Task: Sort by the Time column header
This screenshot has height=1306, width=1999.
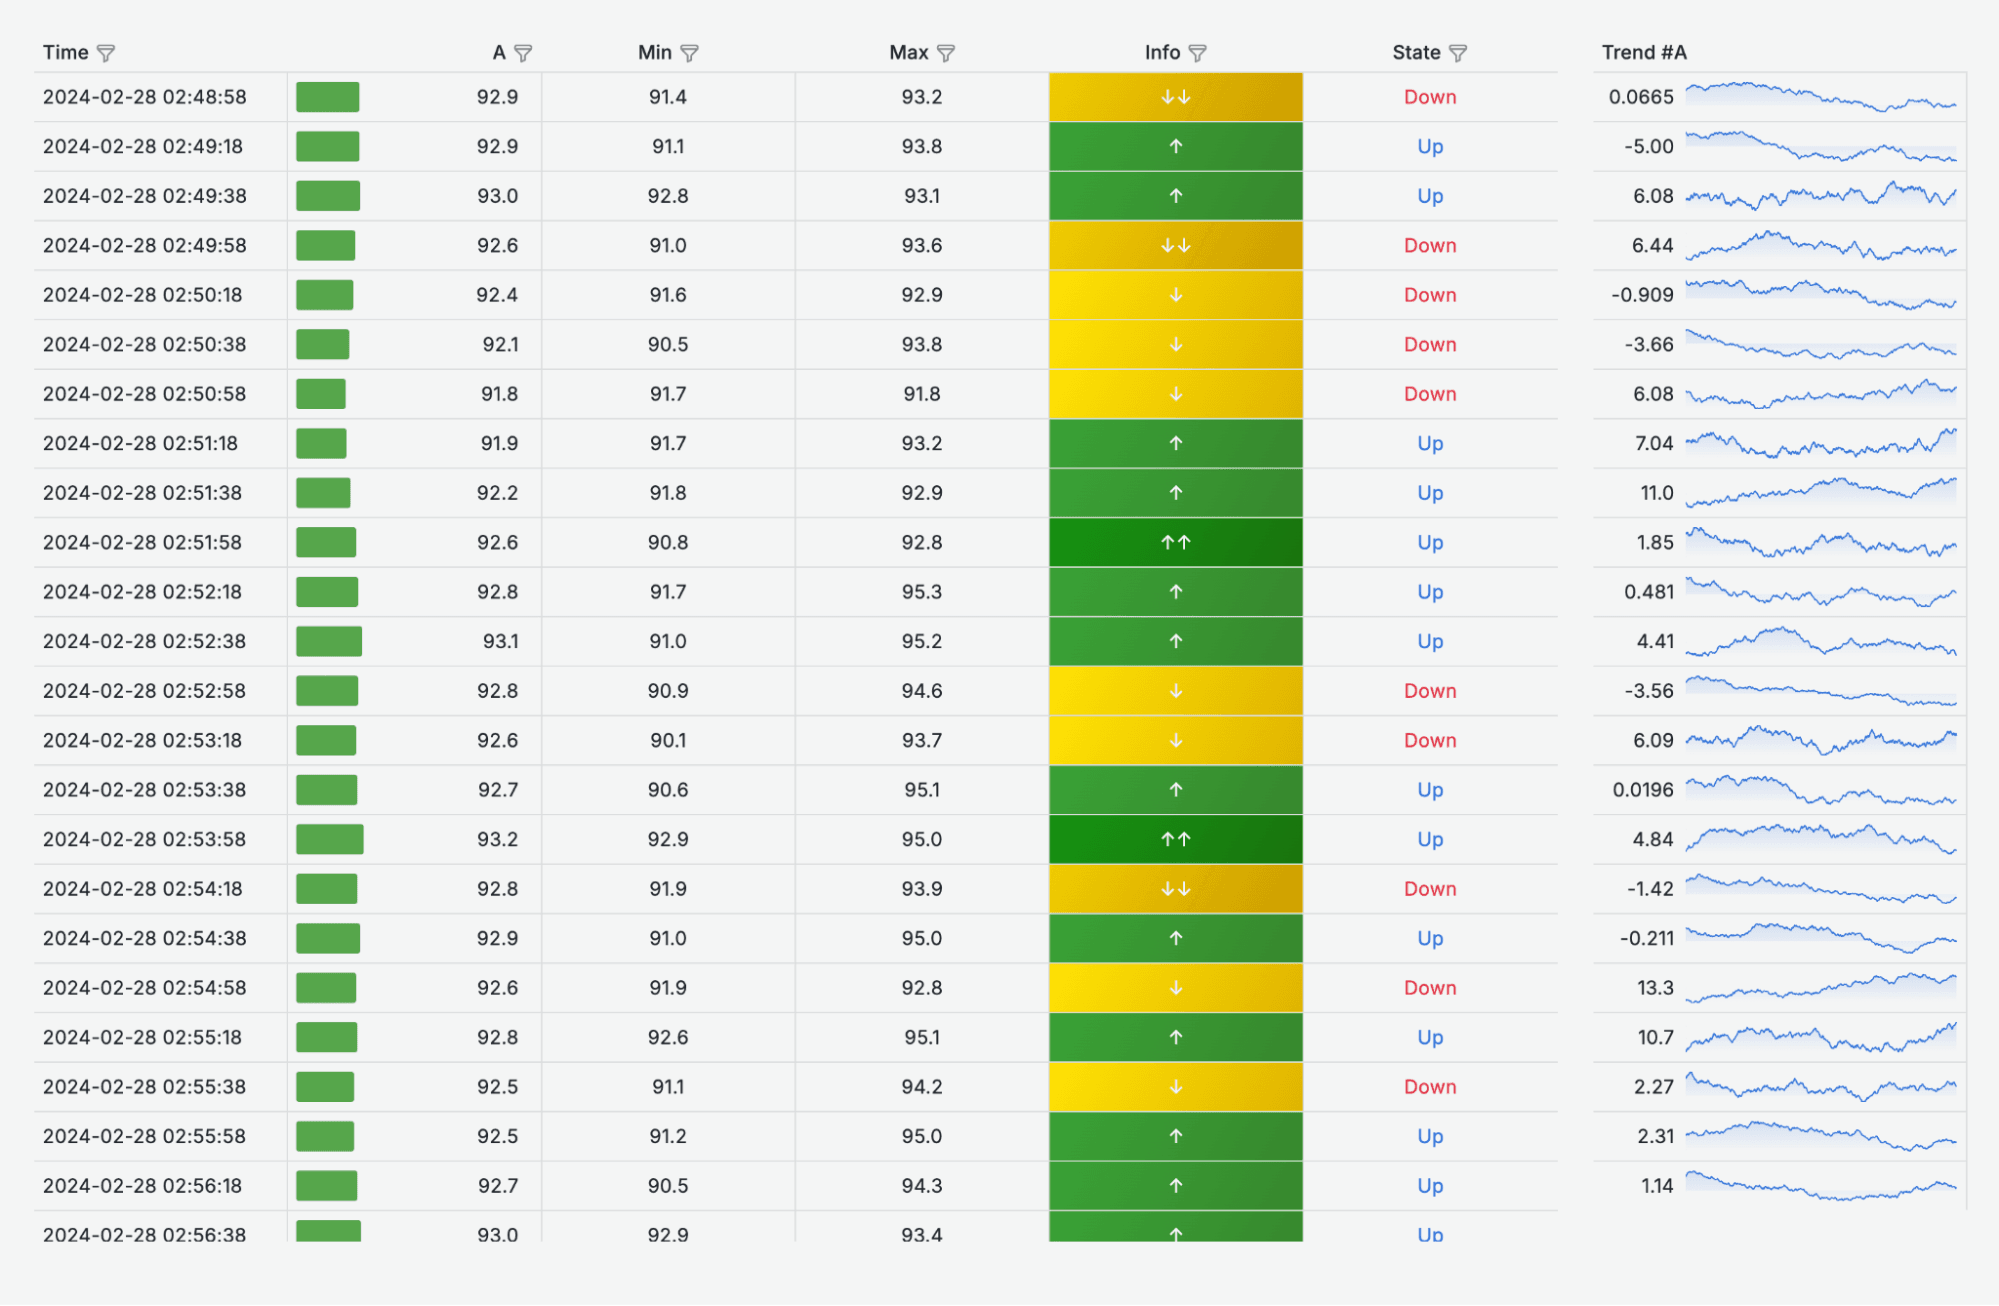Action: coord(64,52)
